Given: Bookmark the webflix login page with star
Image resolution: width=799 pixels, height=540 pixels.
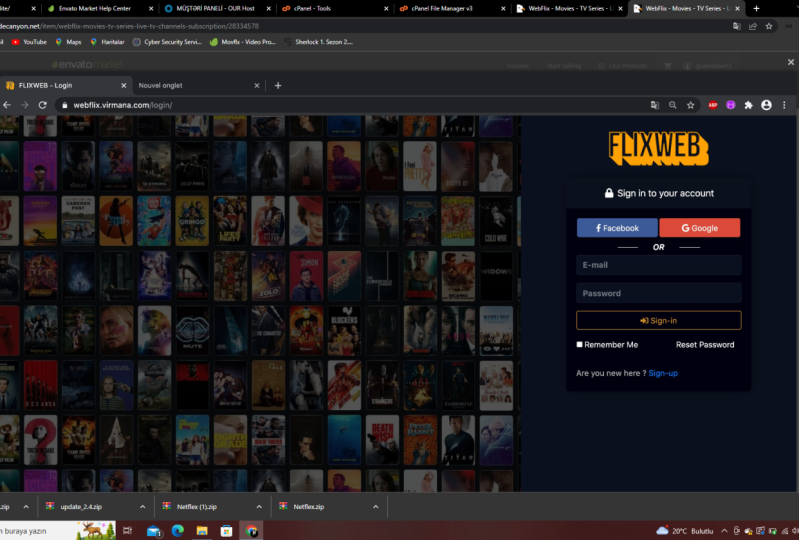Looking at the screenshot, I should click(690, 105).
